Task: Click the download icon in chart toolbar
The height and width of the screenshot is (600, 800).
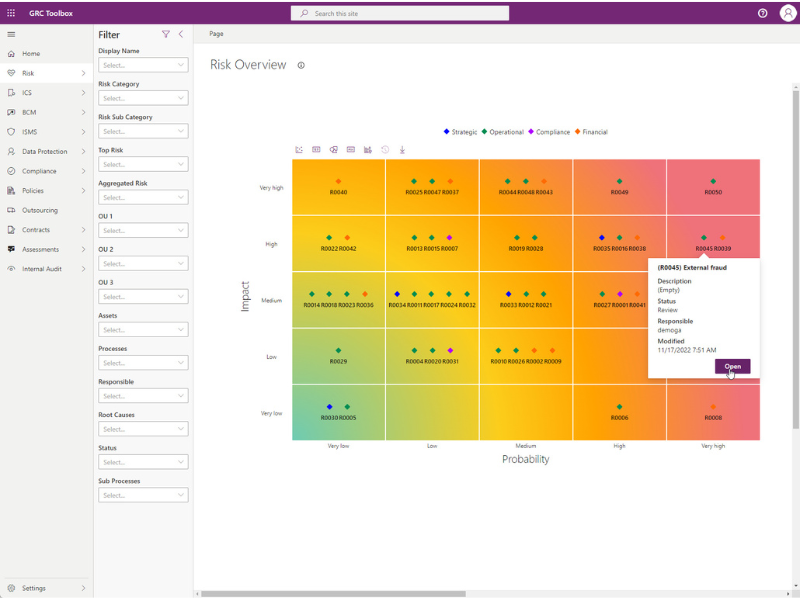Action: tap(402, 150)
